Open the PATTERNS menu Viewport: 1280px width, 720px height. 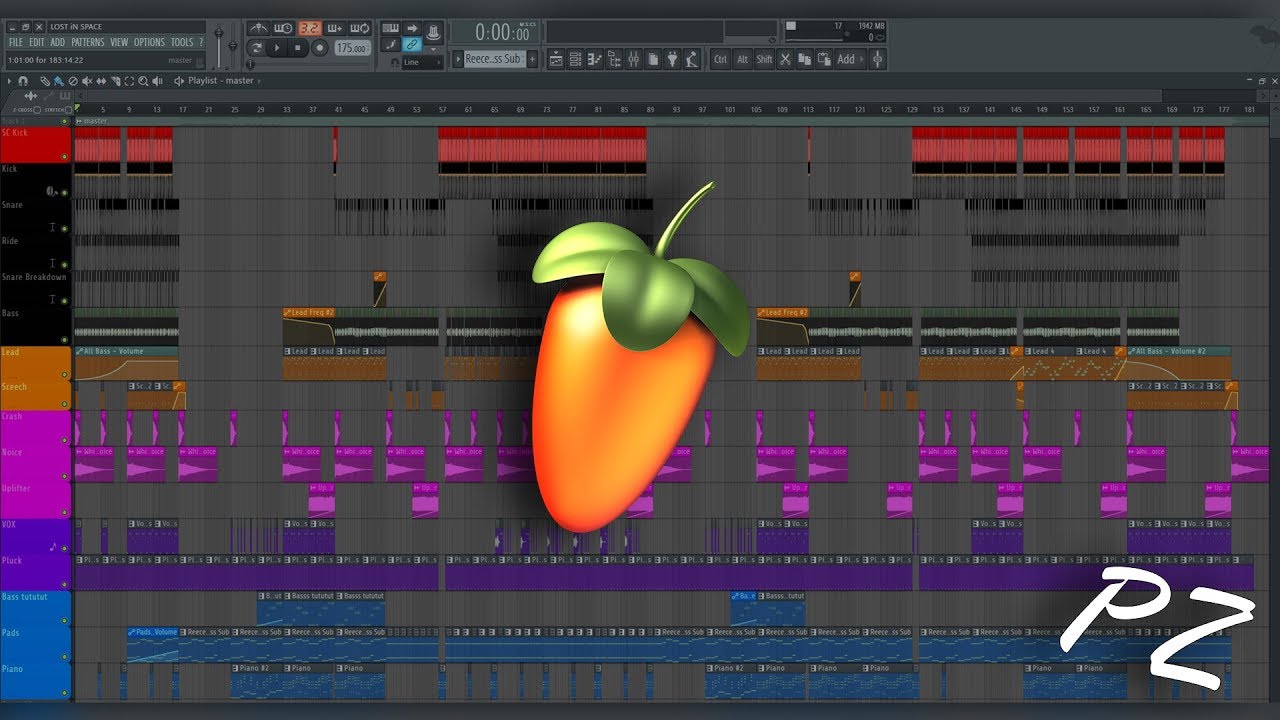point(88,43)
